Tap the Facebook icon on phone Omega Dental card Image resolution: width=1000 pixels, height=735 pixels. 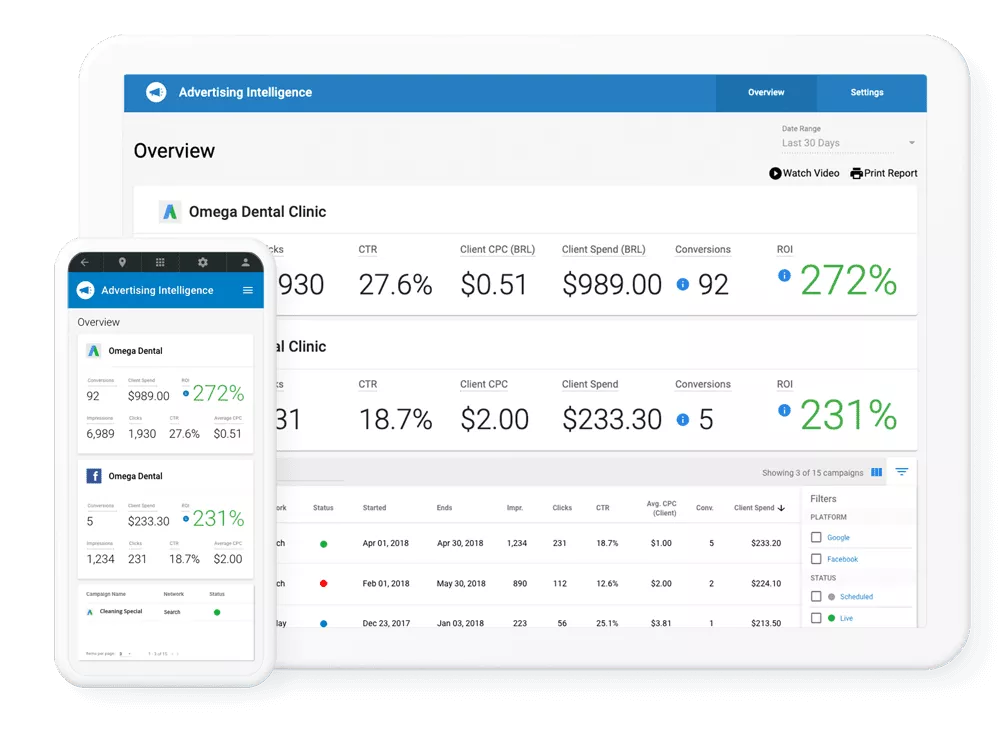(x=94, y=476)
